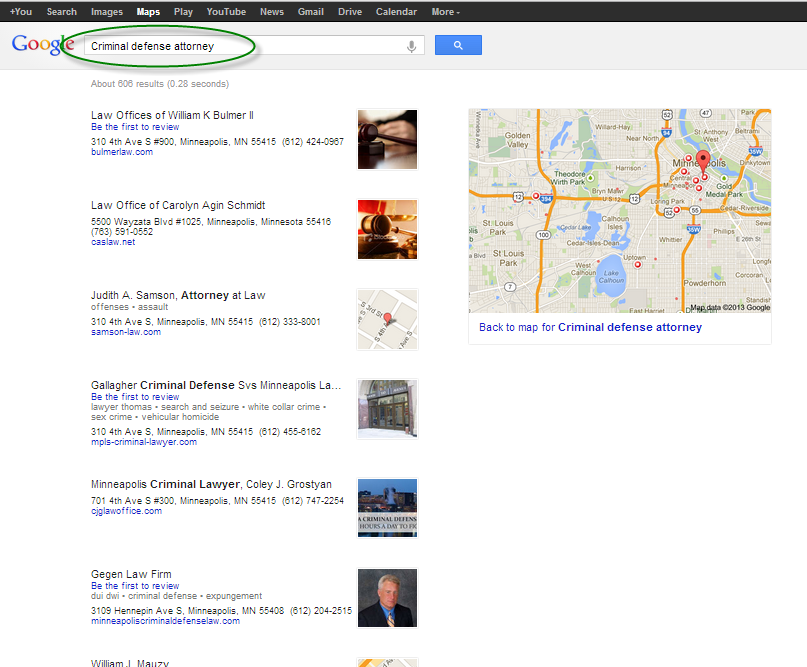Open the Carolyn Agin Schmidt gavel thumbnail

pyautogui.click(x=388, y=230)
